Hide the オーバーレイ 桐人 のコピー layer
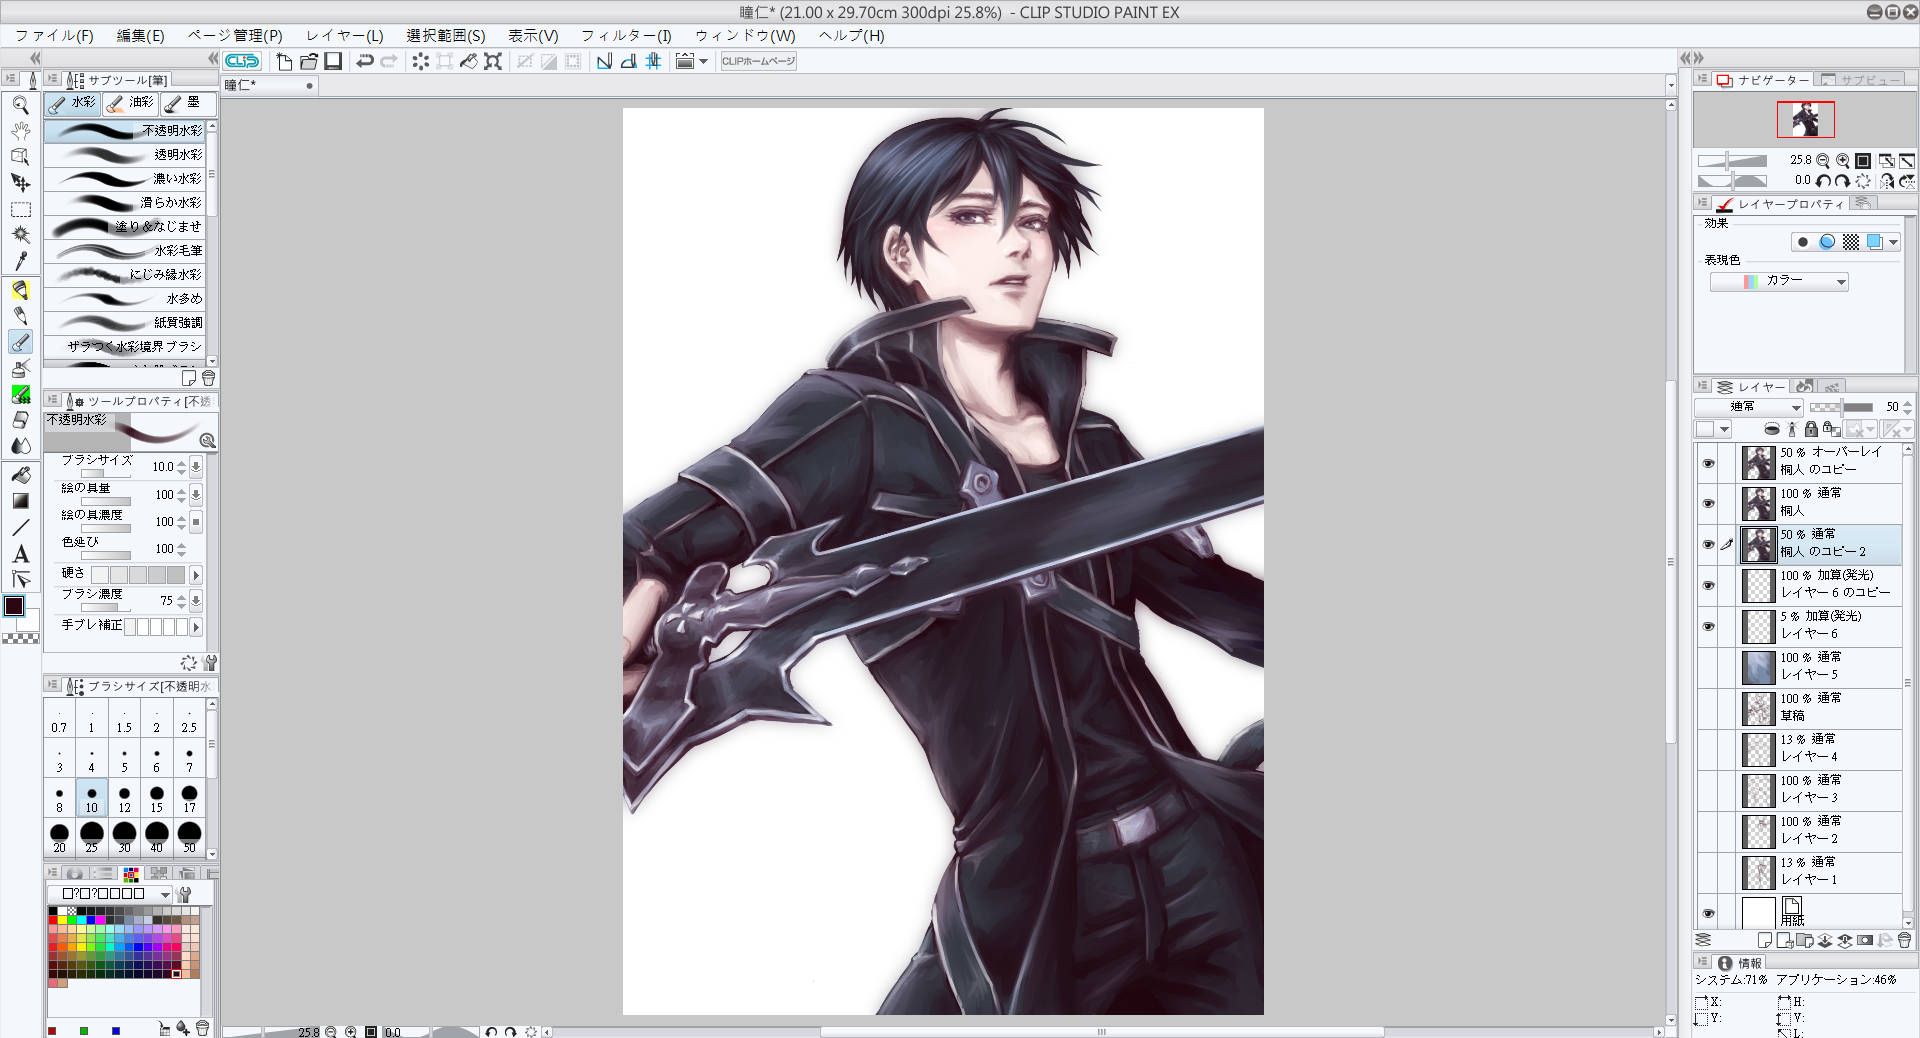 1708,463
